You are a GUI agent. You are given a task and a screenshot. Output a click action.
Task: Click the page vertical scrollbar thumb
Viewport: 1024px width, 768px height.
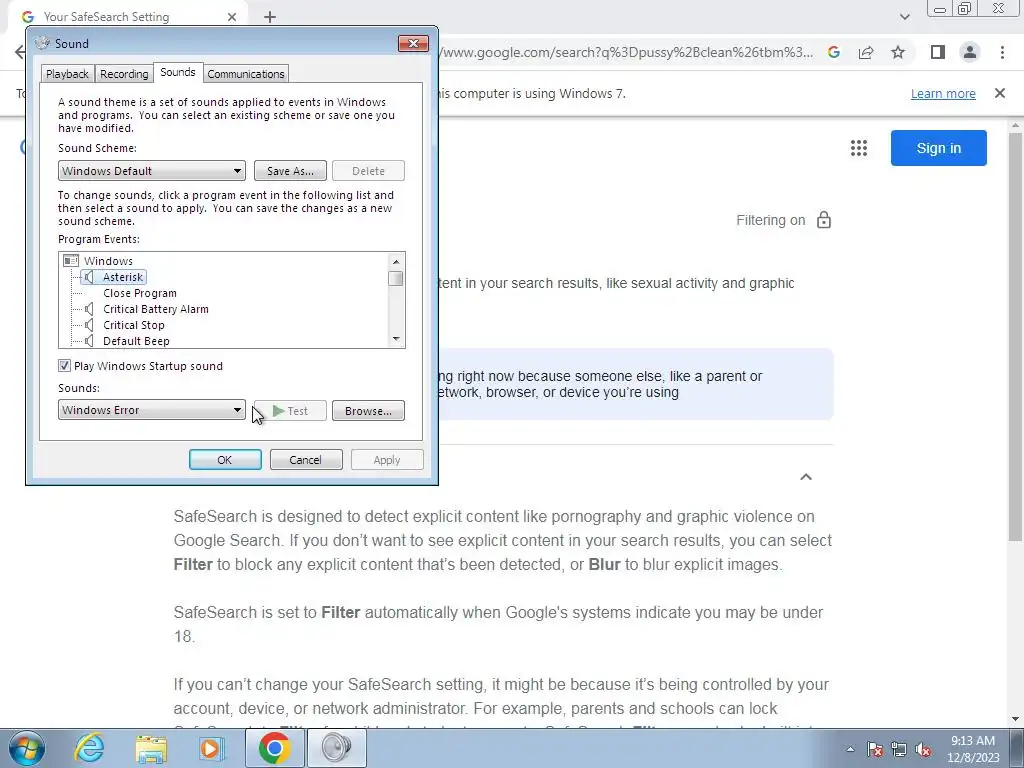(x=1015, y=336)
